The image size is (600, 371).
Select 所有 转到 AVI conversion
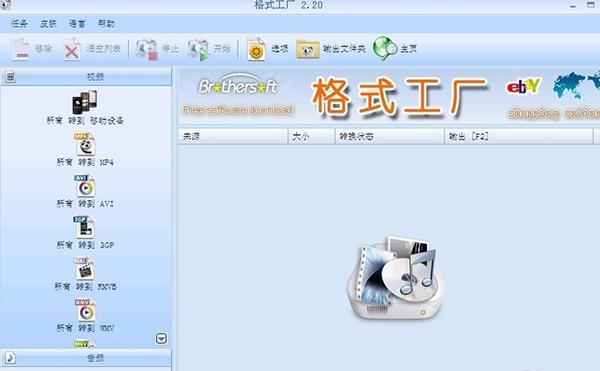click(85, 191)
